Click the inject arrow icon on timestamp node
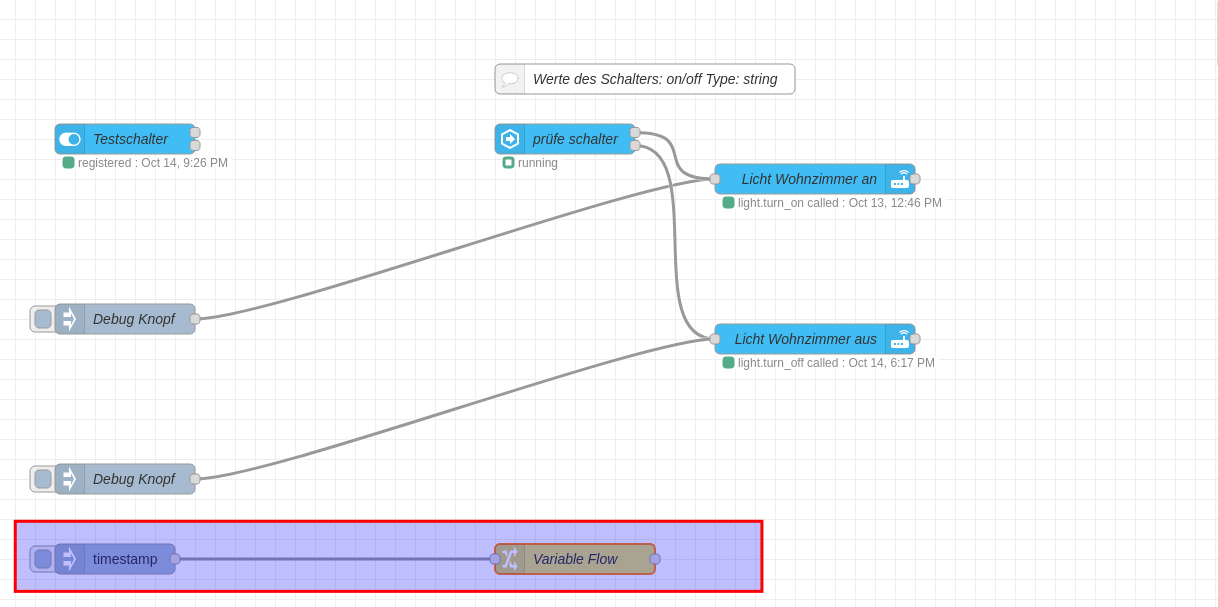Viewport: 1218px width, 607px height. pos(69,559)
